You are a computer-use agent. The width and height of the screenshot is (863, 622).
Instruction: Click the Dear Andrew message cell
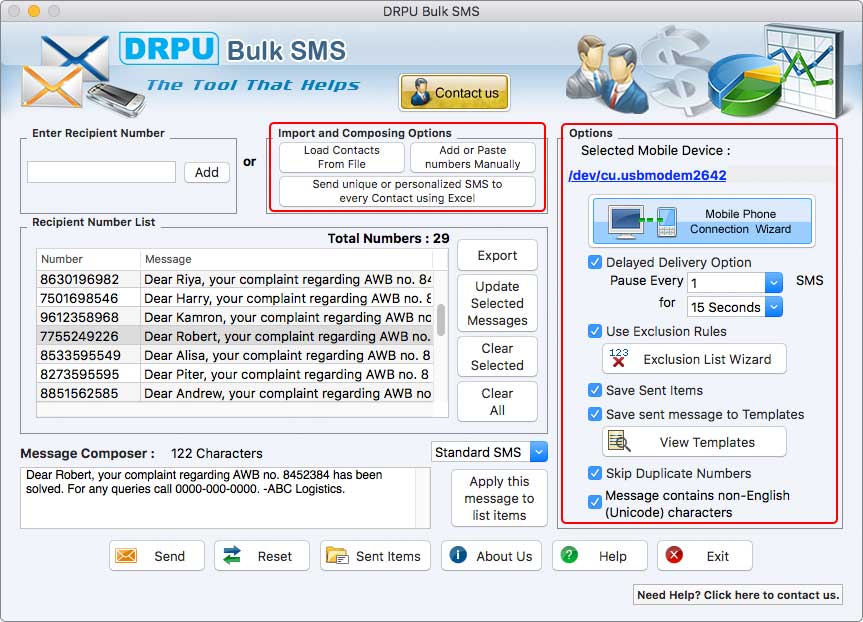(x=287, y=393)
